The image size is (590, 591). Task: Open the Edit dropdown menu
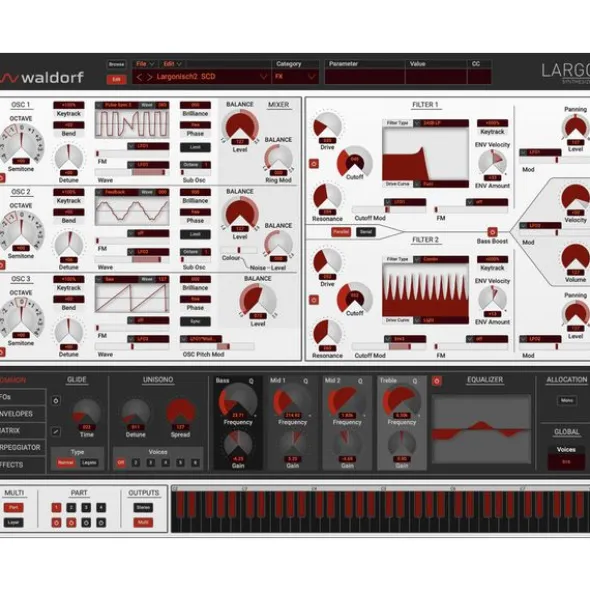click(172, 64)
